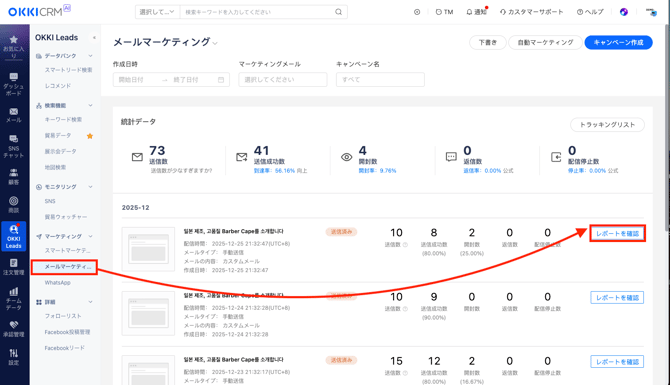Open the ヘルプ help item
This screenshot has width=670, height=385.
[590, 12]
